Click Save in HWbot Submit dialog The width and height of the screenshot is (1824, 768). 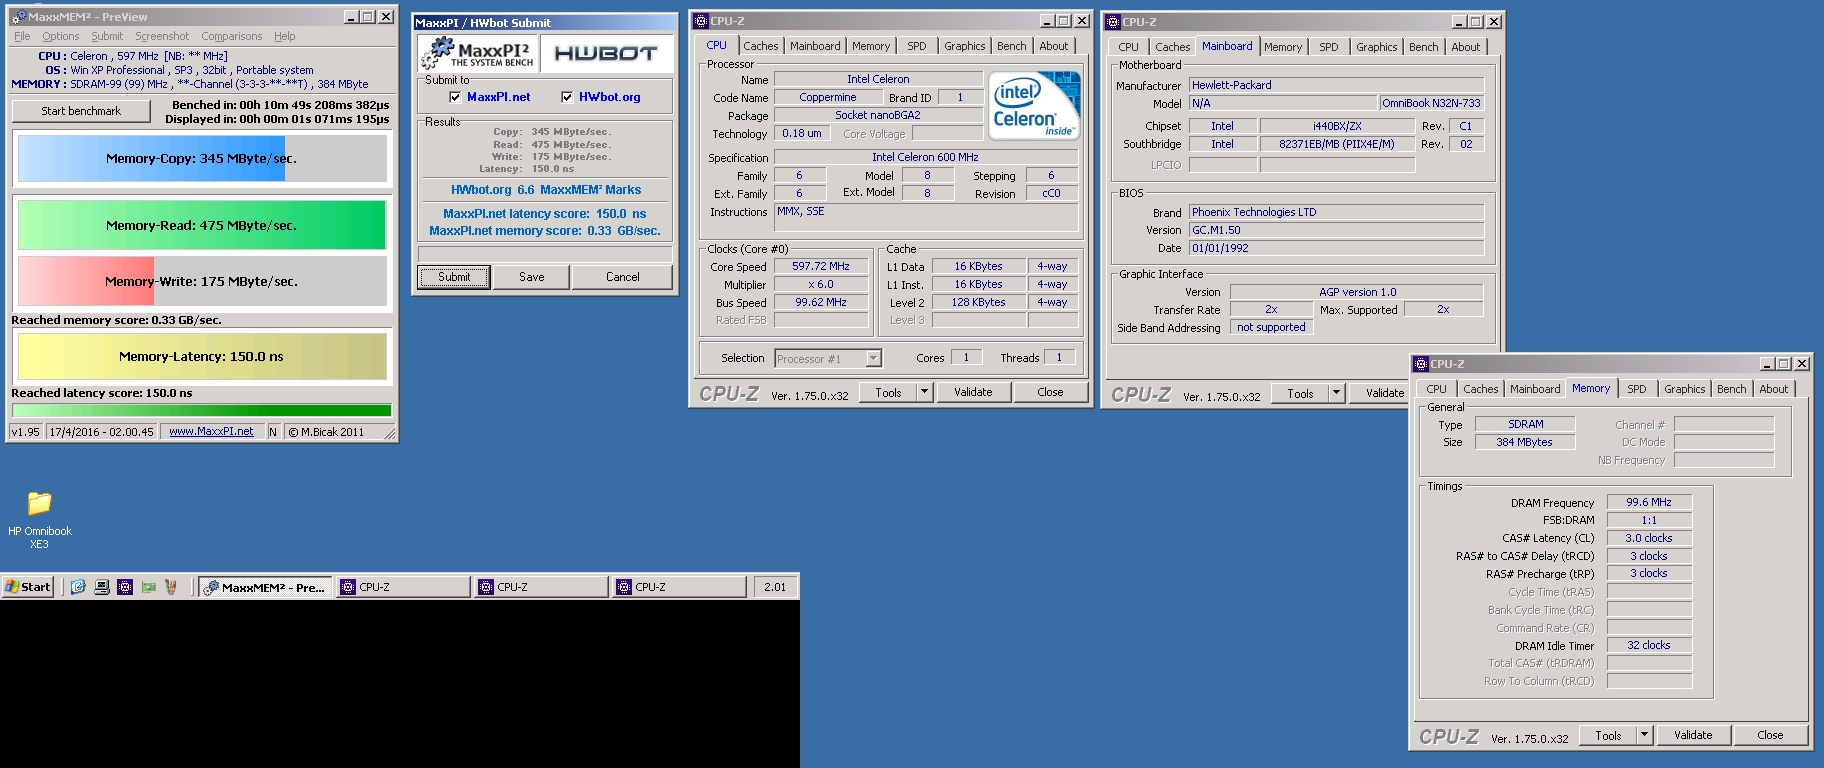pyautogui.click(x=532, y=277)
